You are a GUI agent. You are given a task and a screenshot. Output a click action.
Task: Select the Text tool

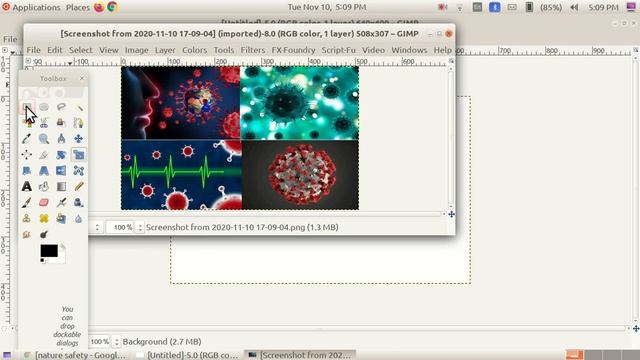click(27, 187)
